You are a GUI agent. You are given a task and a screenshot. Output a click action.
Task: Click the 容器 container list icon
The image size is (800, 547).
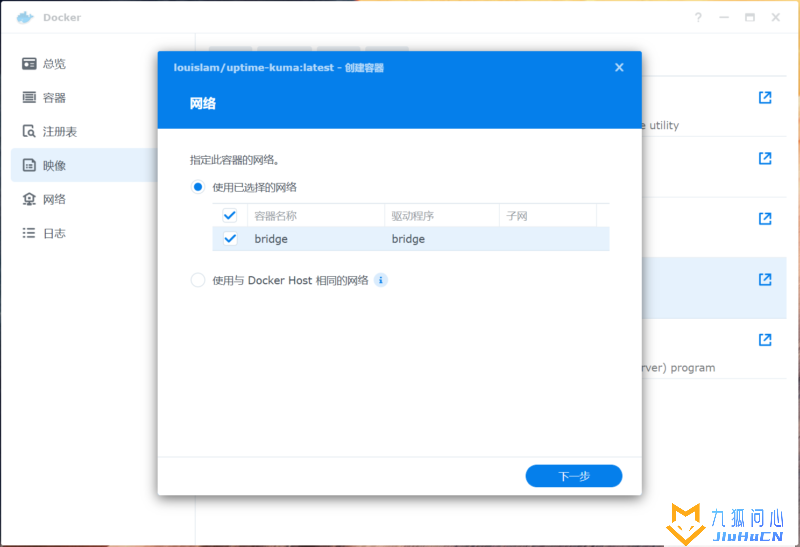click(29, 97)
